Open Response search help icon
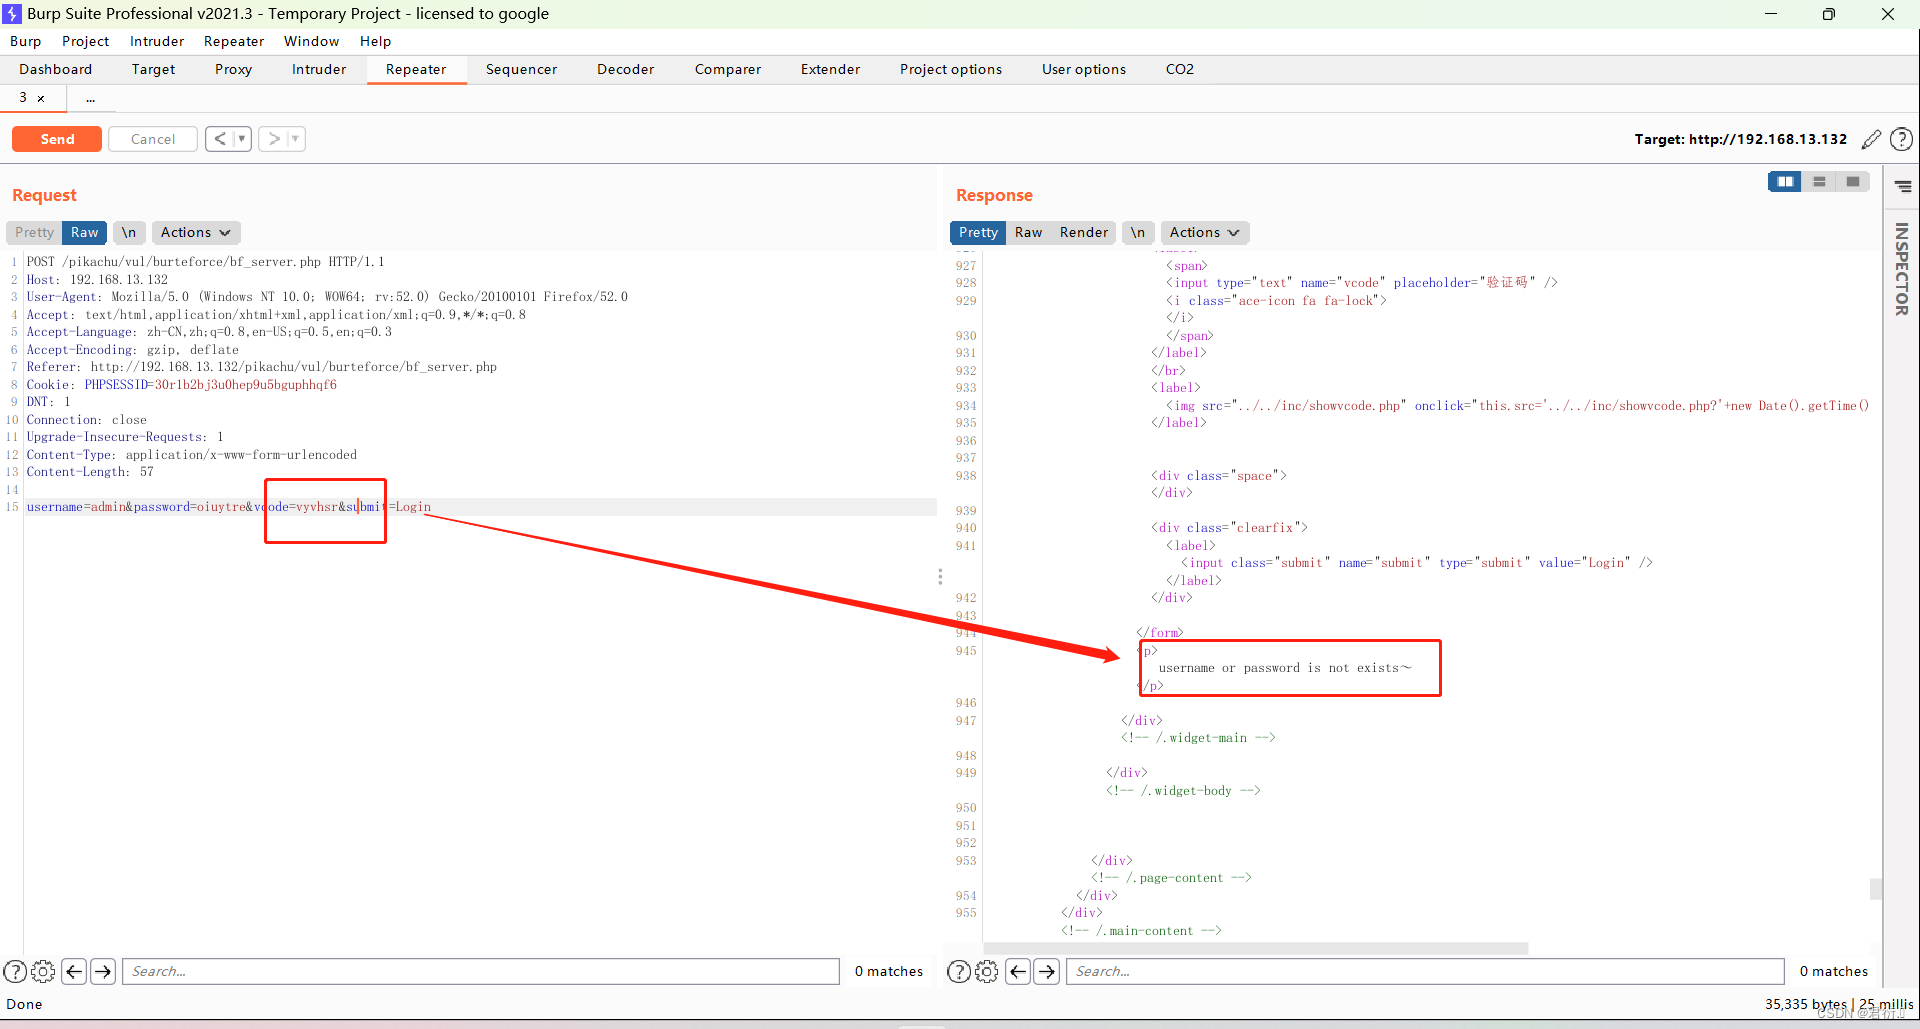 (x=958, y=971)
